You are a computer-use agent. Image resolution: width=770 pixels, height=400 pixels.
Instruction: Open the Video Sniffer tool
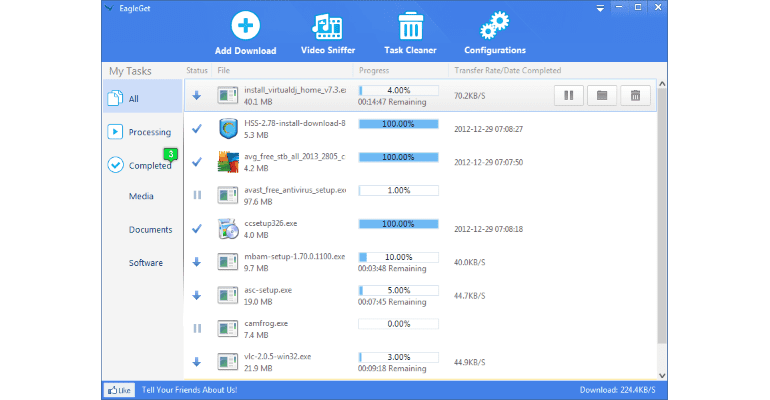click(328, 26)
